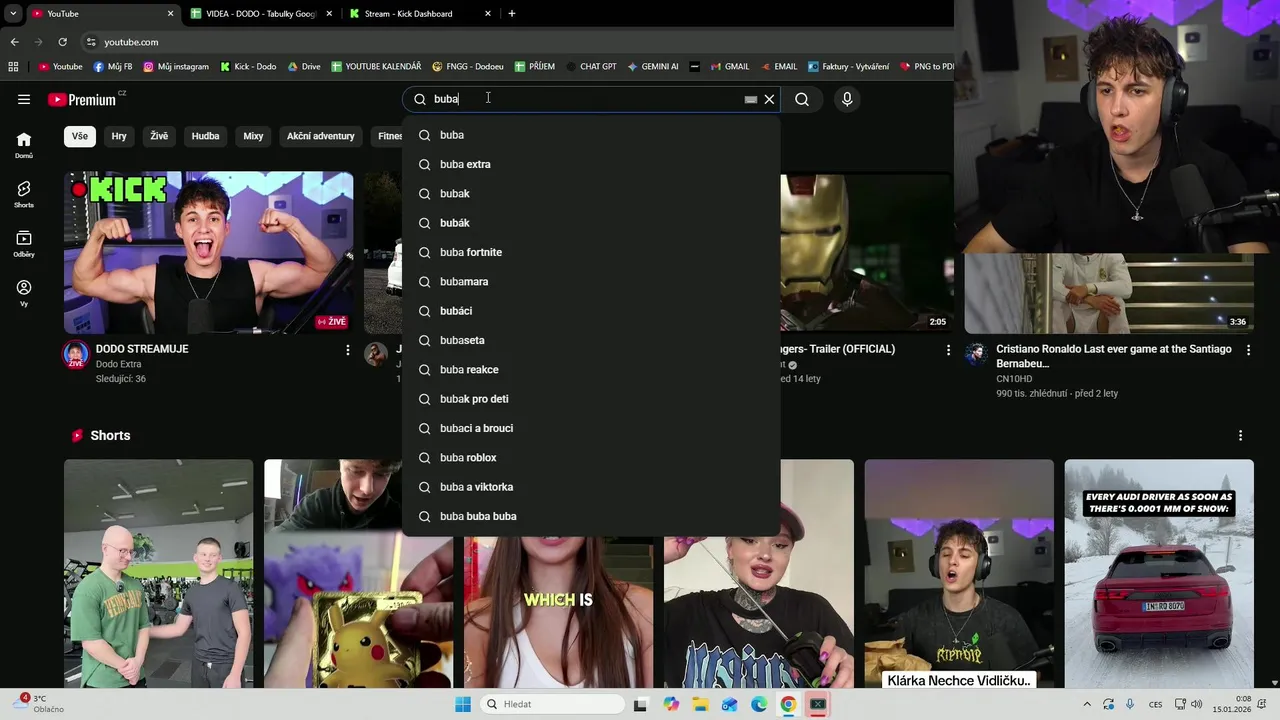Open the Shorts section options menu

pos(1240,436)
